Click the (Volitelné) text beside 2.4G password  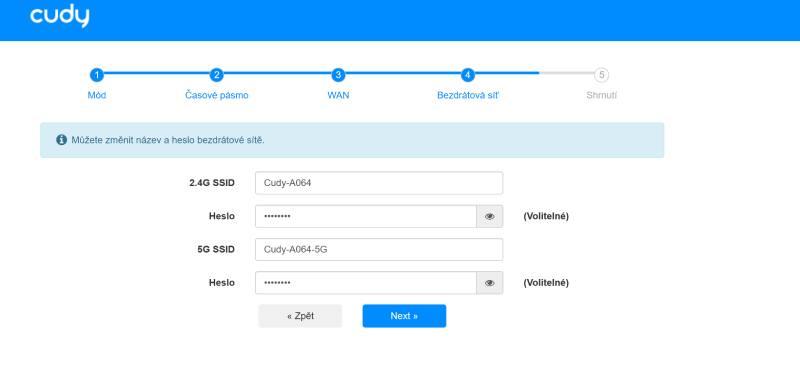(x=546, y=216)
